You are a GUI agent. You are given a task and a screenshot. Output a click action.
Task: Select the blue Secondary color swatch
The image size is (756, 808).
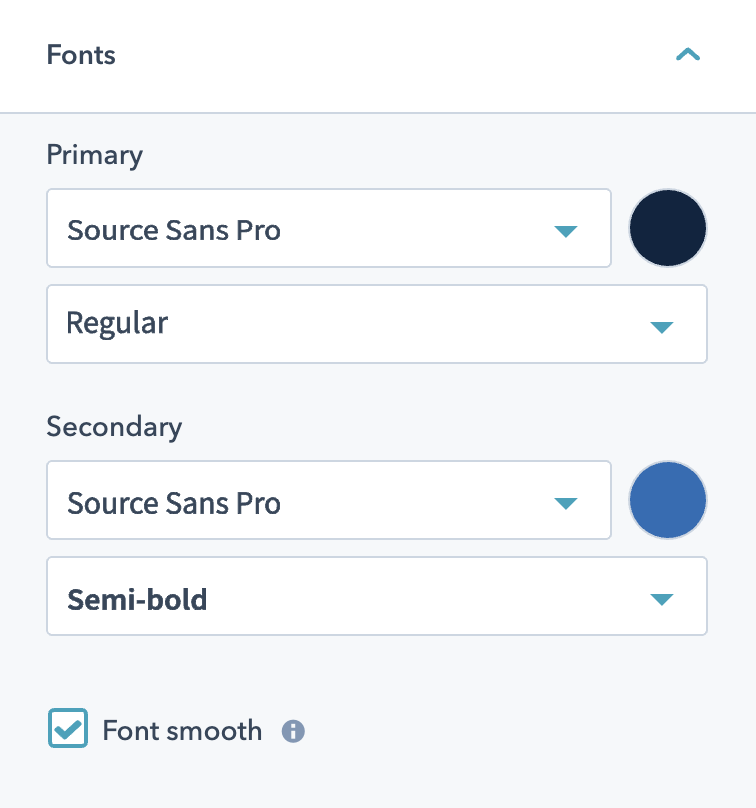[x=668, y=500]
